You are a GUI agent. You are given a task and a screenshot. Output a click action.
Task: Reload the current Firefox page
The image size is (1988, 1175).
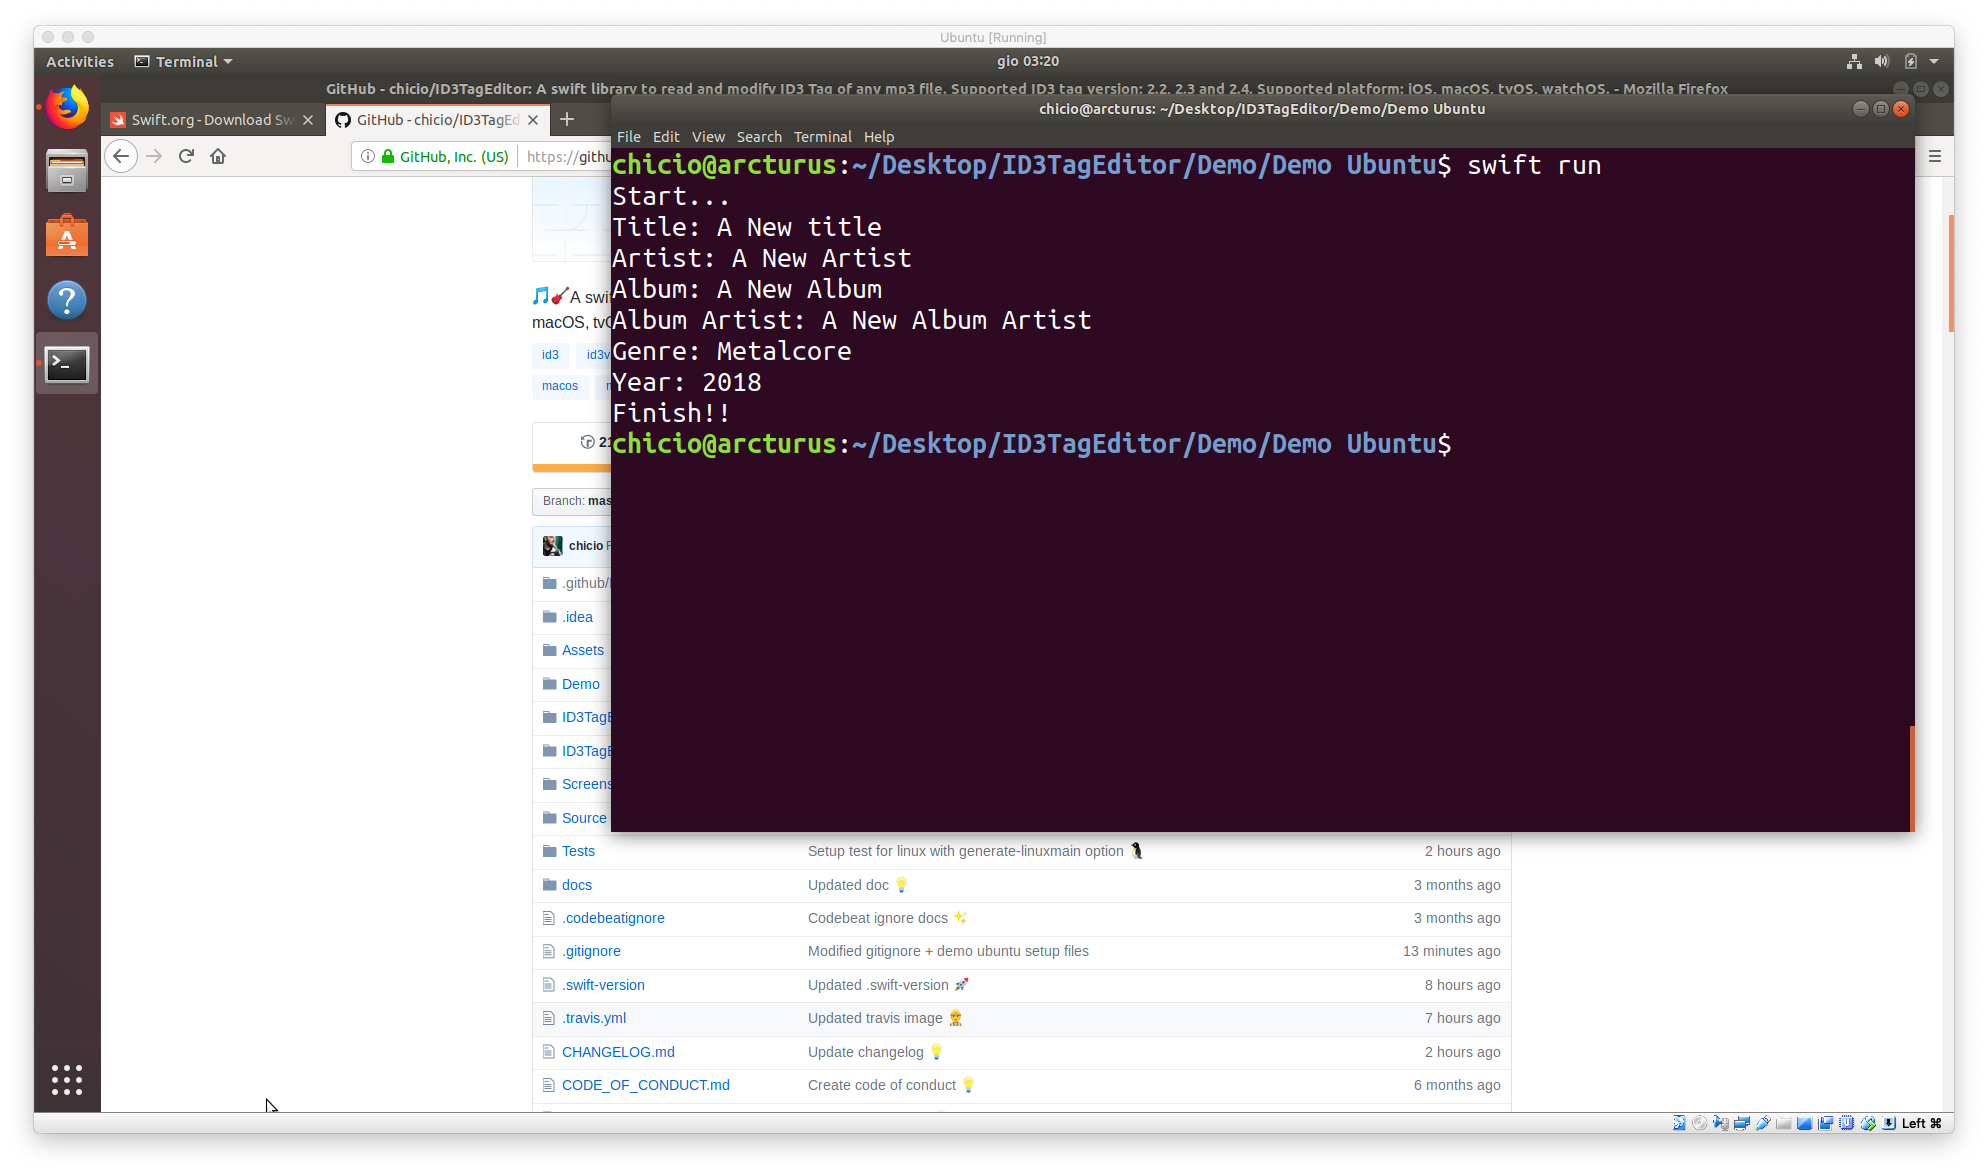pos(186,156)
